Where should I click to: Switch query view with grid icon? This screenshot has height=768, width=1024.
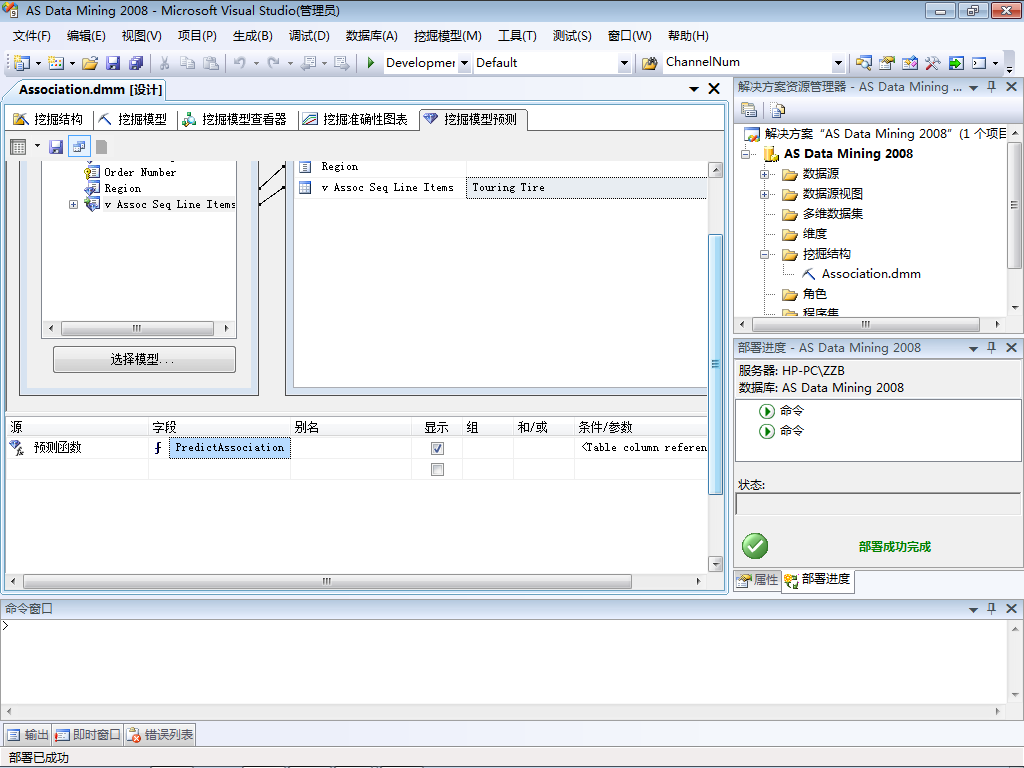(18, 147)
